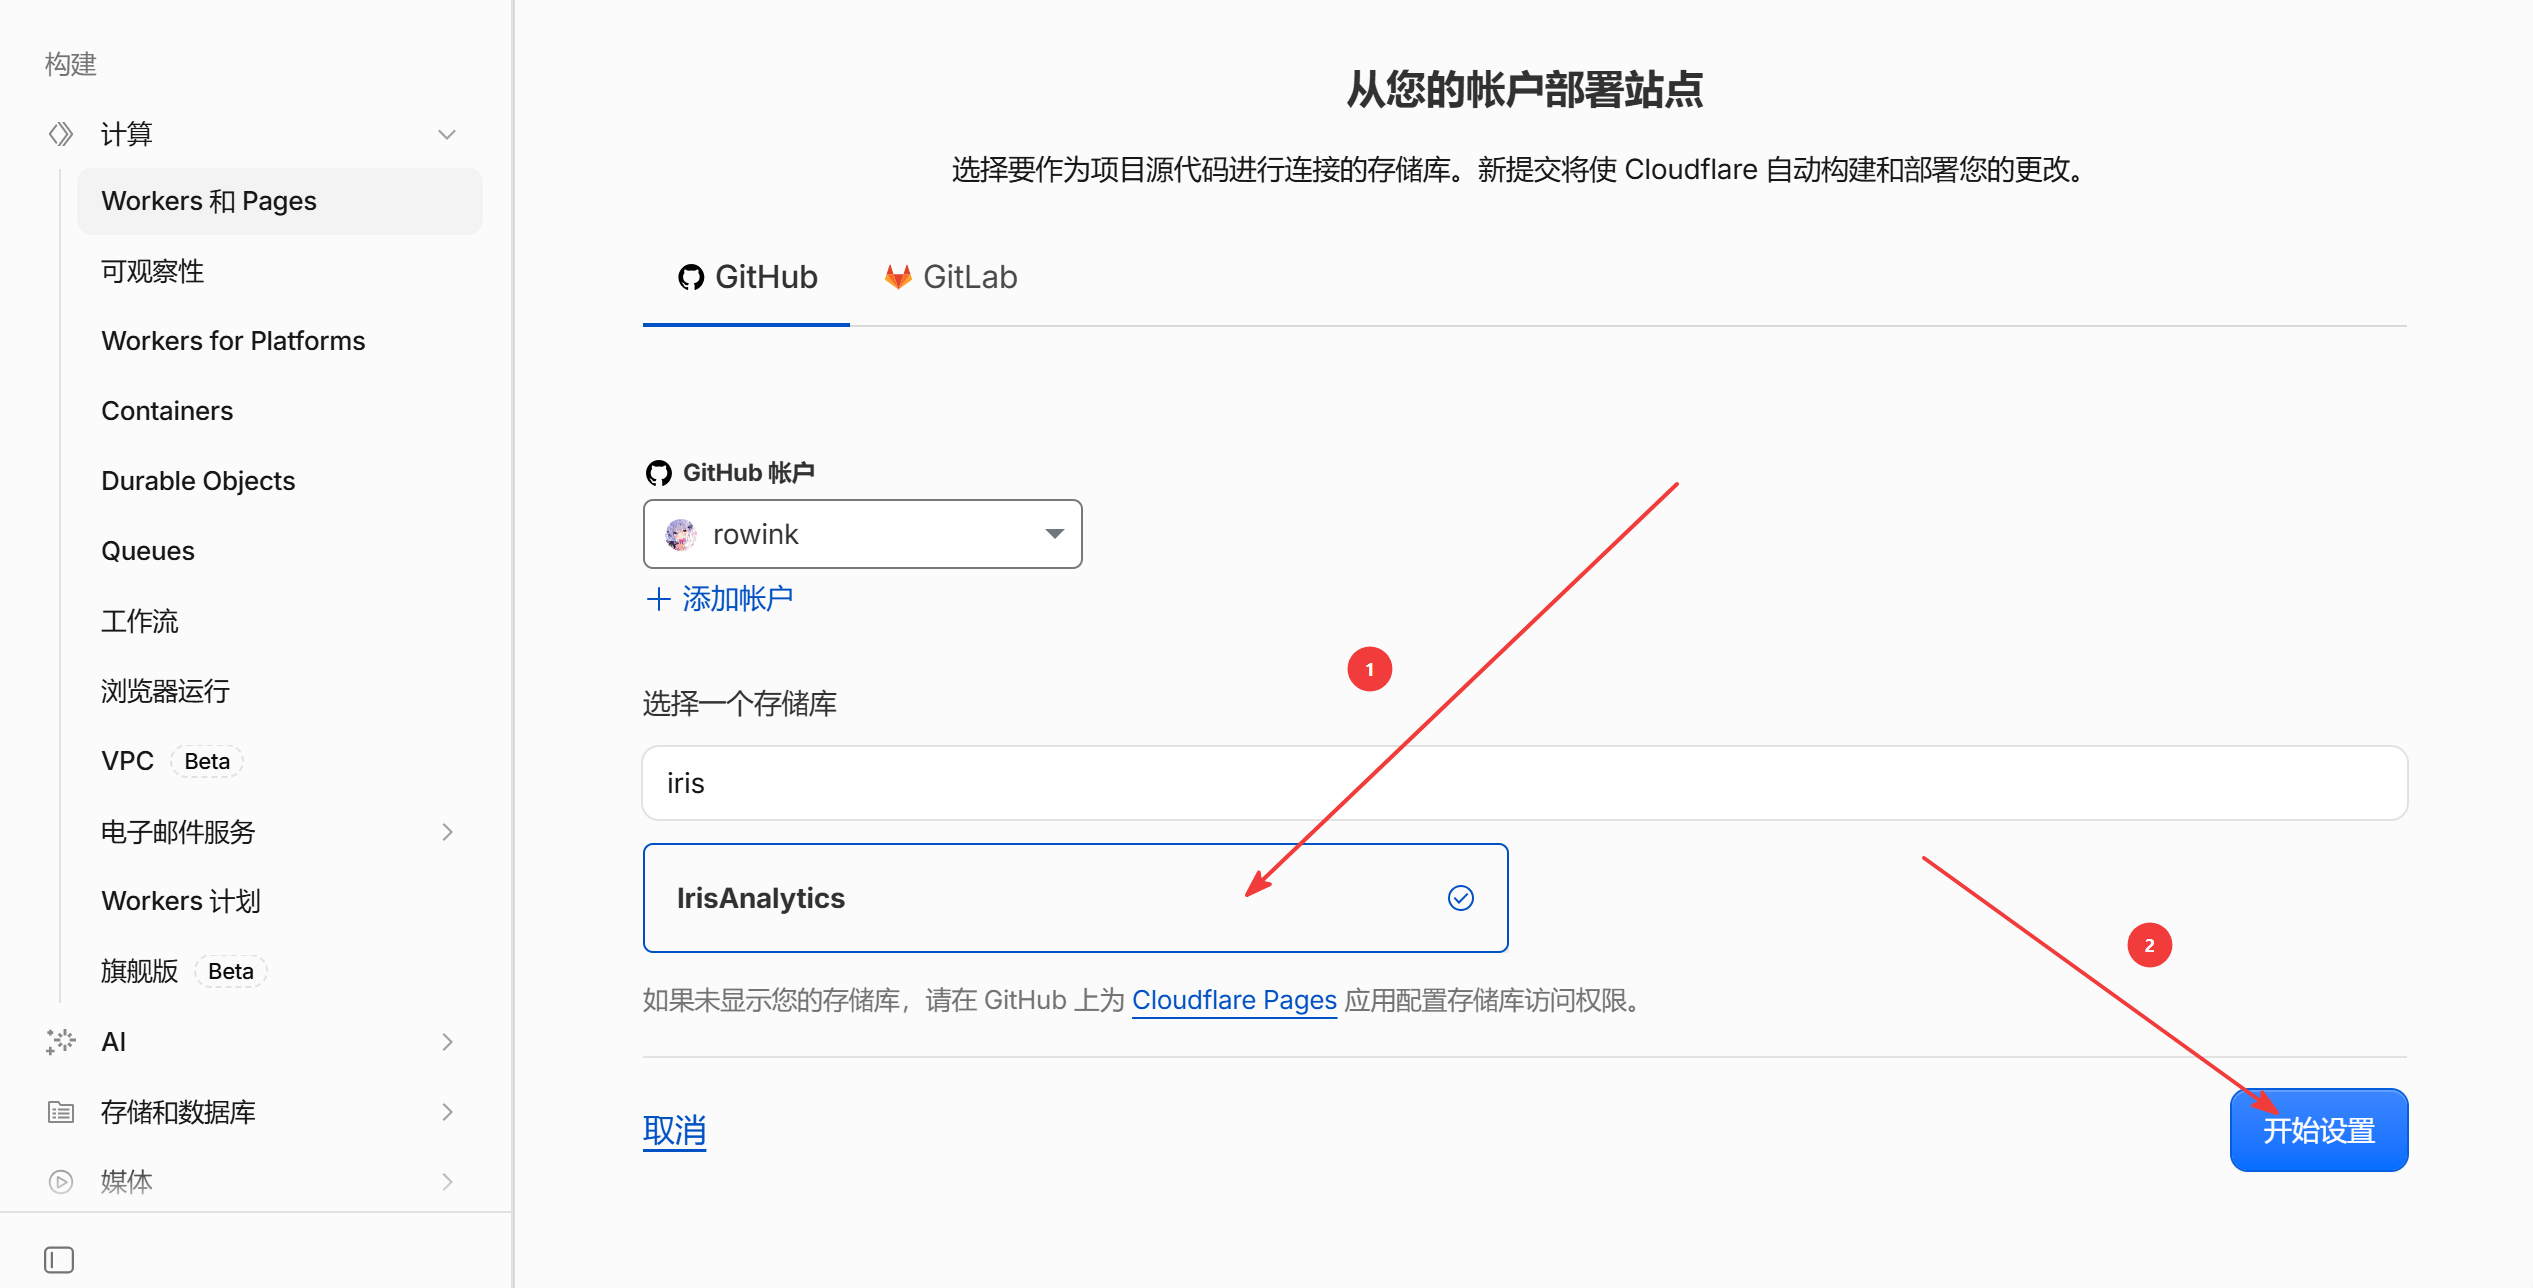Expand the 媒体 section arrow
Viewport: 2533px width, 1288px height.
447,1182
